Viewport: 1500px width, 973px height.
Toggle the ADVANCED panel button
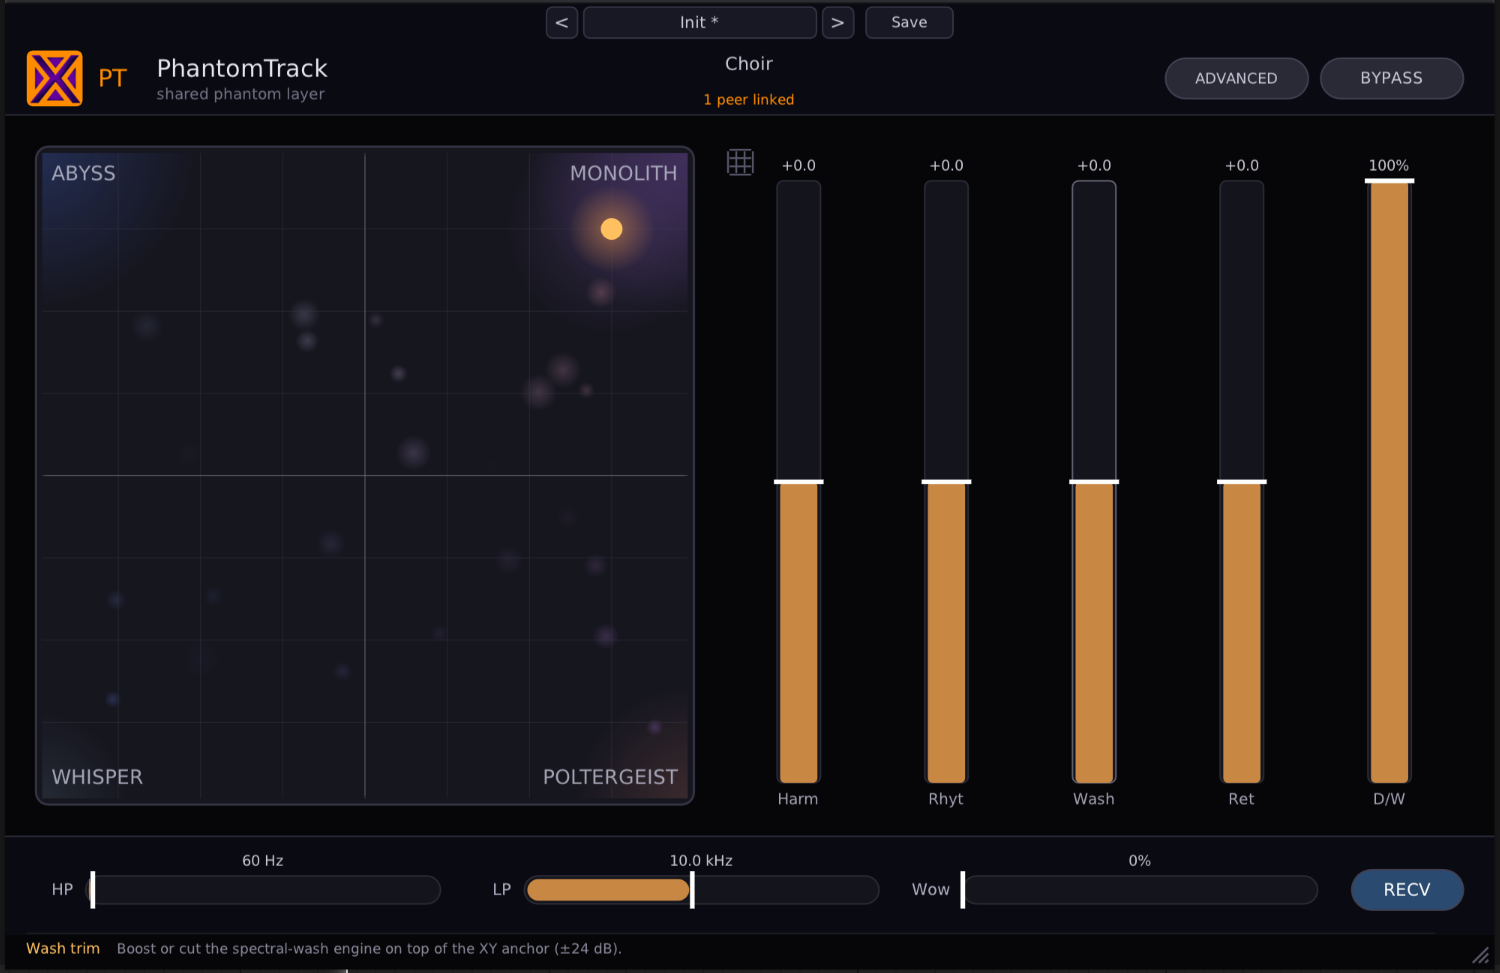(x=1236, y=78)
